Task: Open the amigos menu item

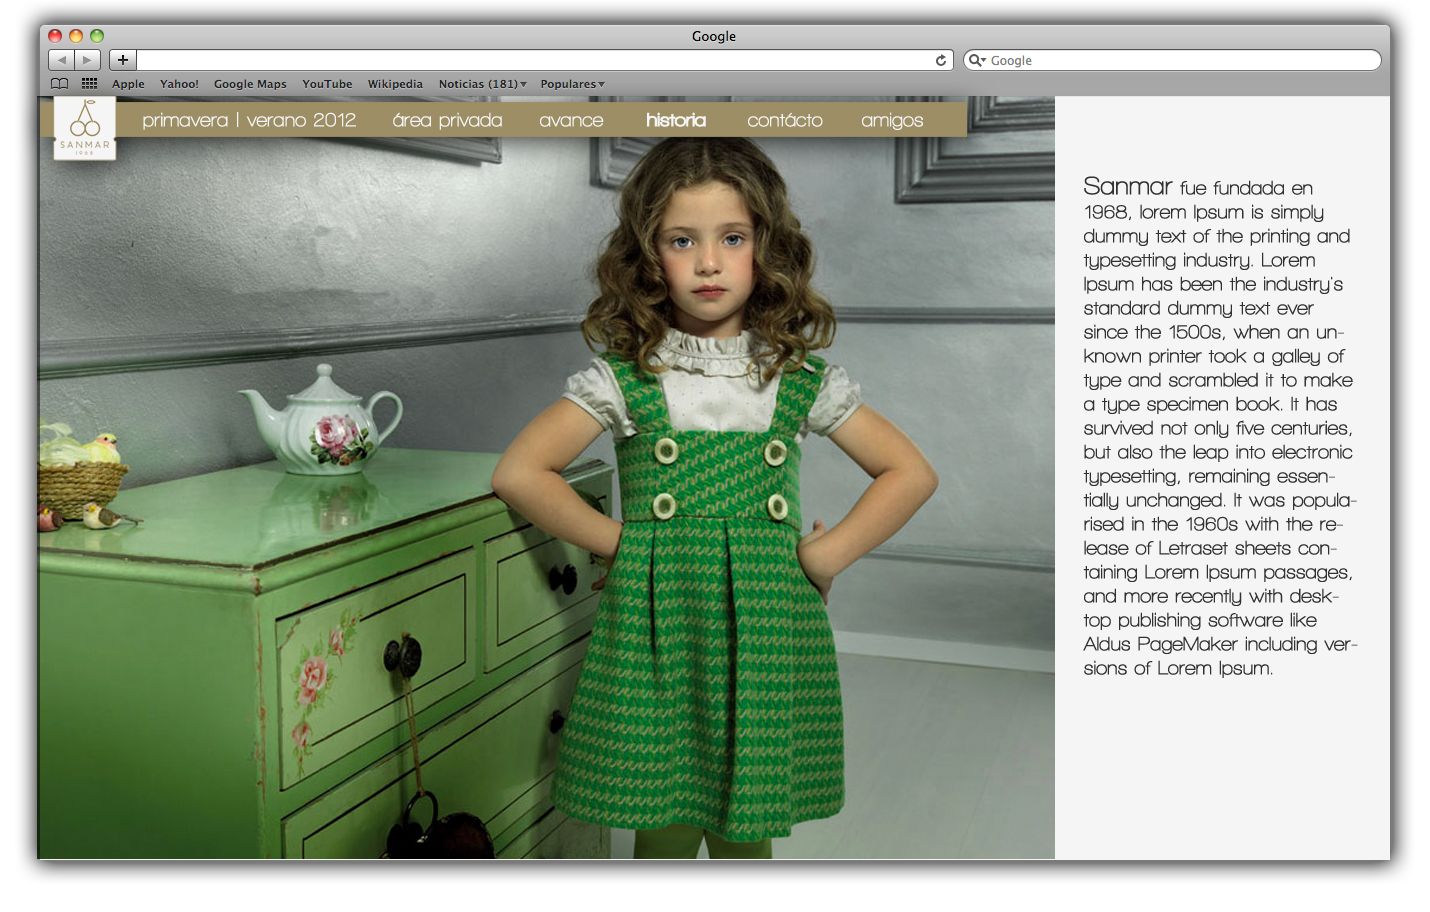Action: [892, 120]
